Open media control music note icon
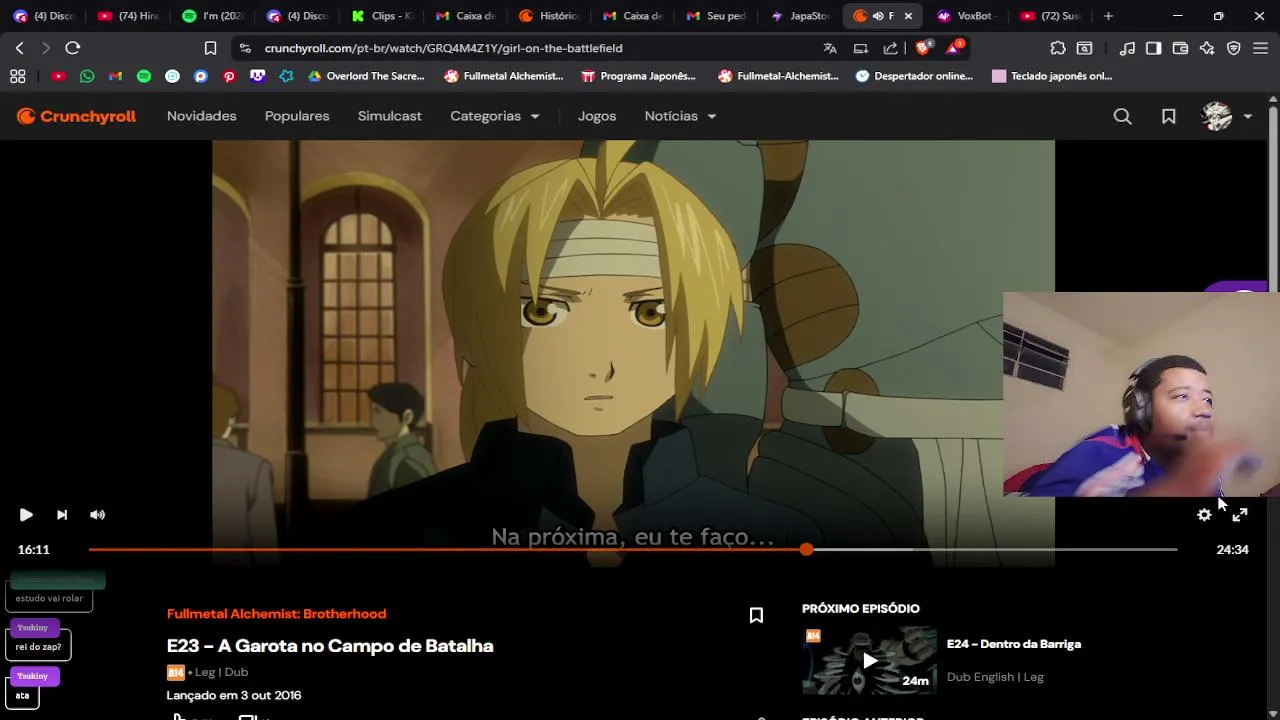 coord(1127,48)
